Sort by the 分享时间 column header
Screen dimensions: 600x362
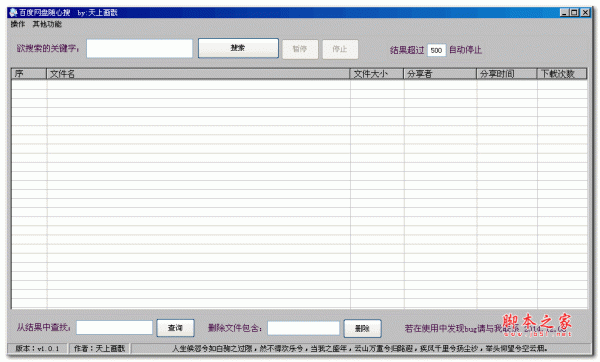point(507,74)
